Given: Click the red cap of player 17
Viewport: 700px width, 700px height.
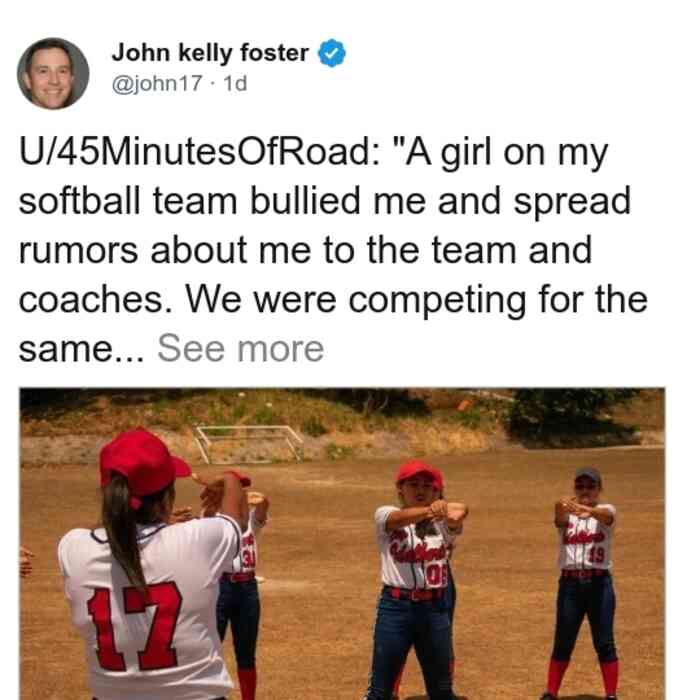Looking at the screenshot, I should pos(143,462).
